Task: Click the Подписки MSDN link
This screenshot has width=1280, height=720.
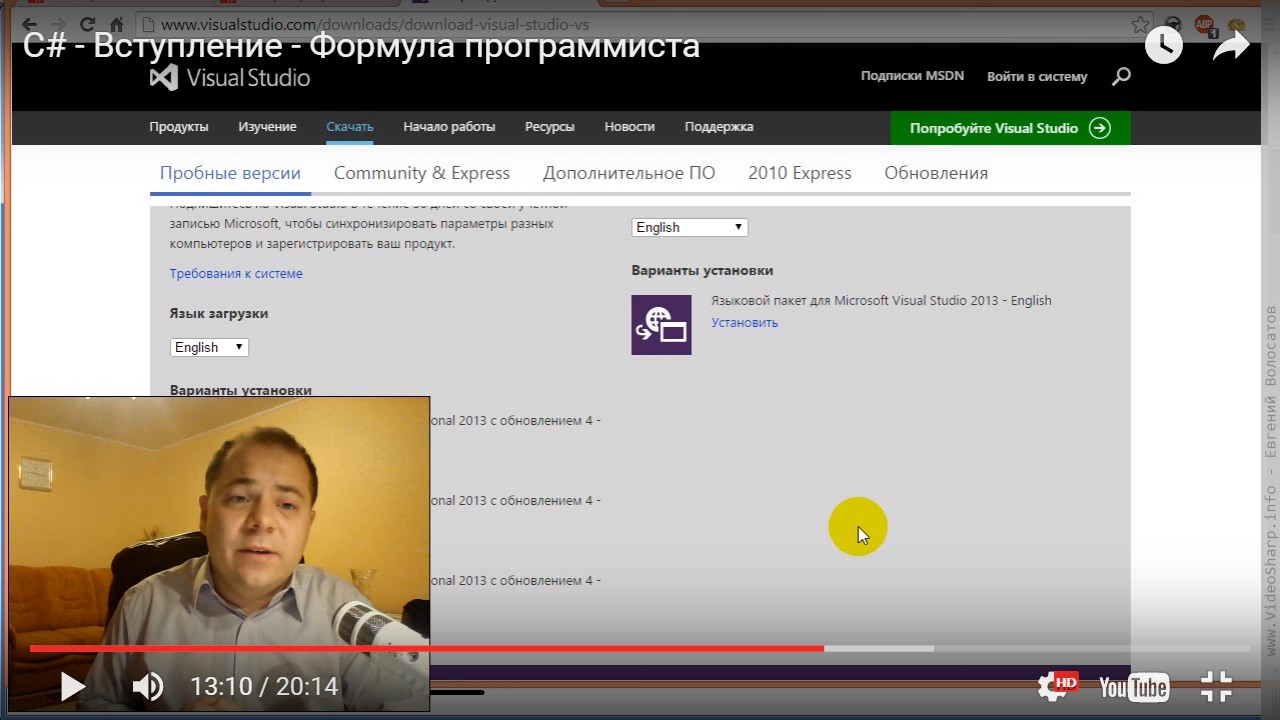Action: [912, 76]
